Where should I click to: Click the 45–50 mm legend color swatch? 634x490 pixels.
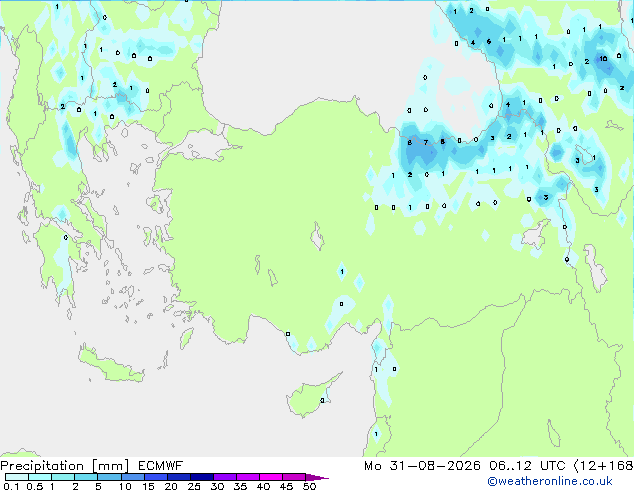(x=294, y=477)
